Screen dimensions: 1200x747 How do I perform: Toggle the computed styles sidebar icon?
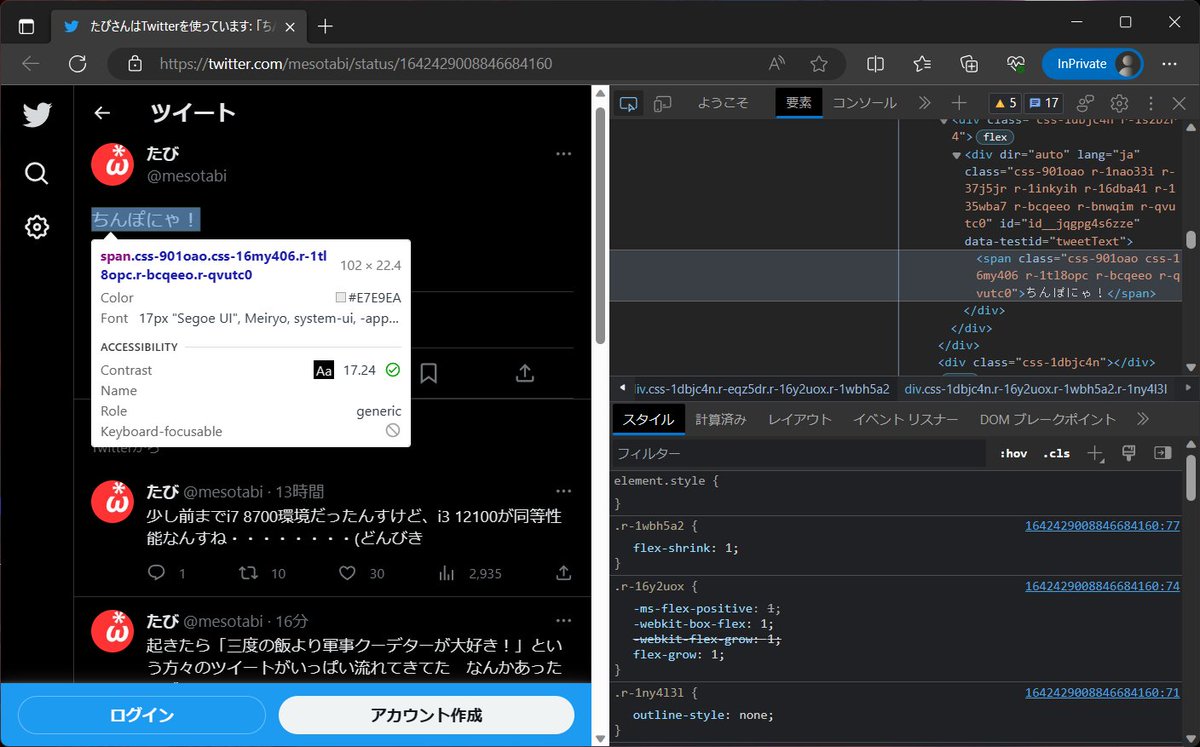pyautogui.click(x=1162, y=453)
